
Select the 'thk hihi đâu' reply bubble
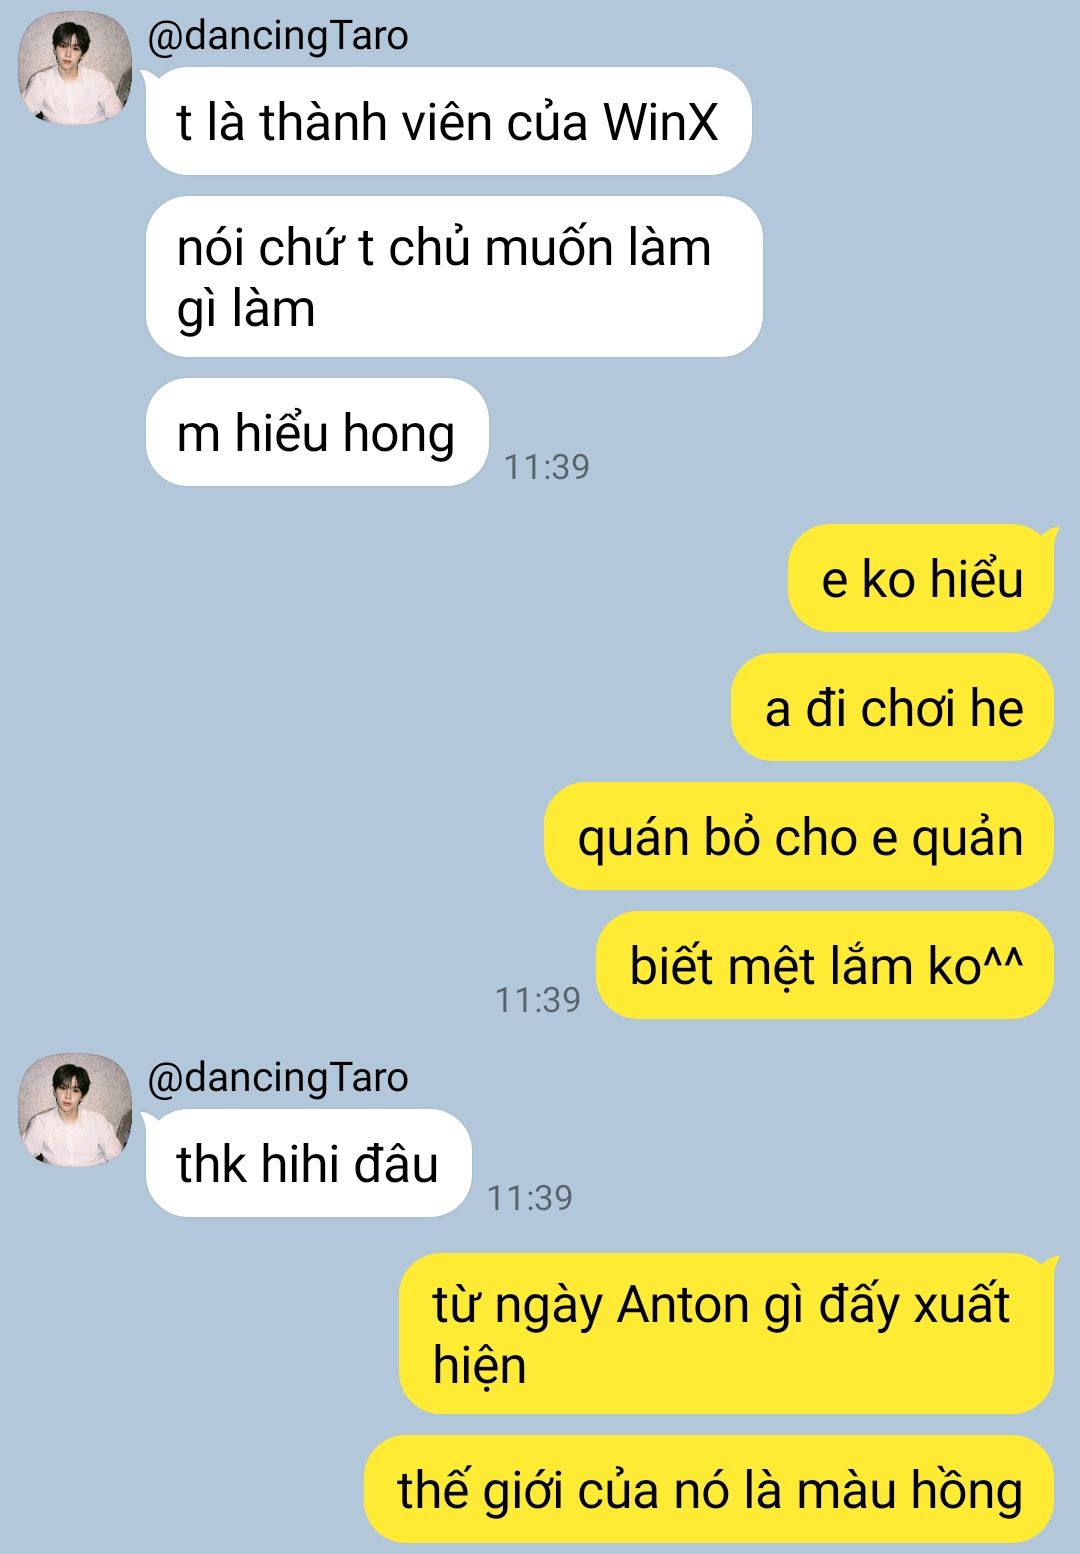(x=308, y=1163)
